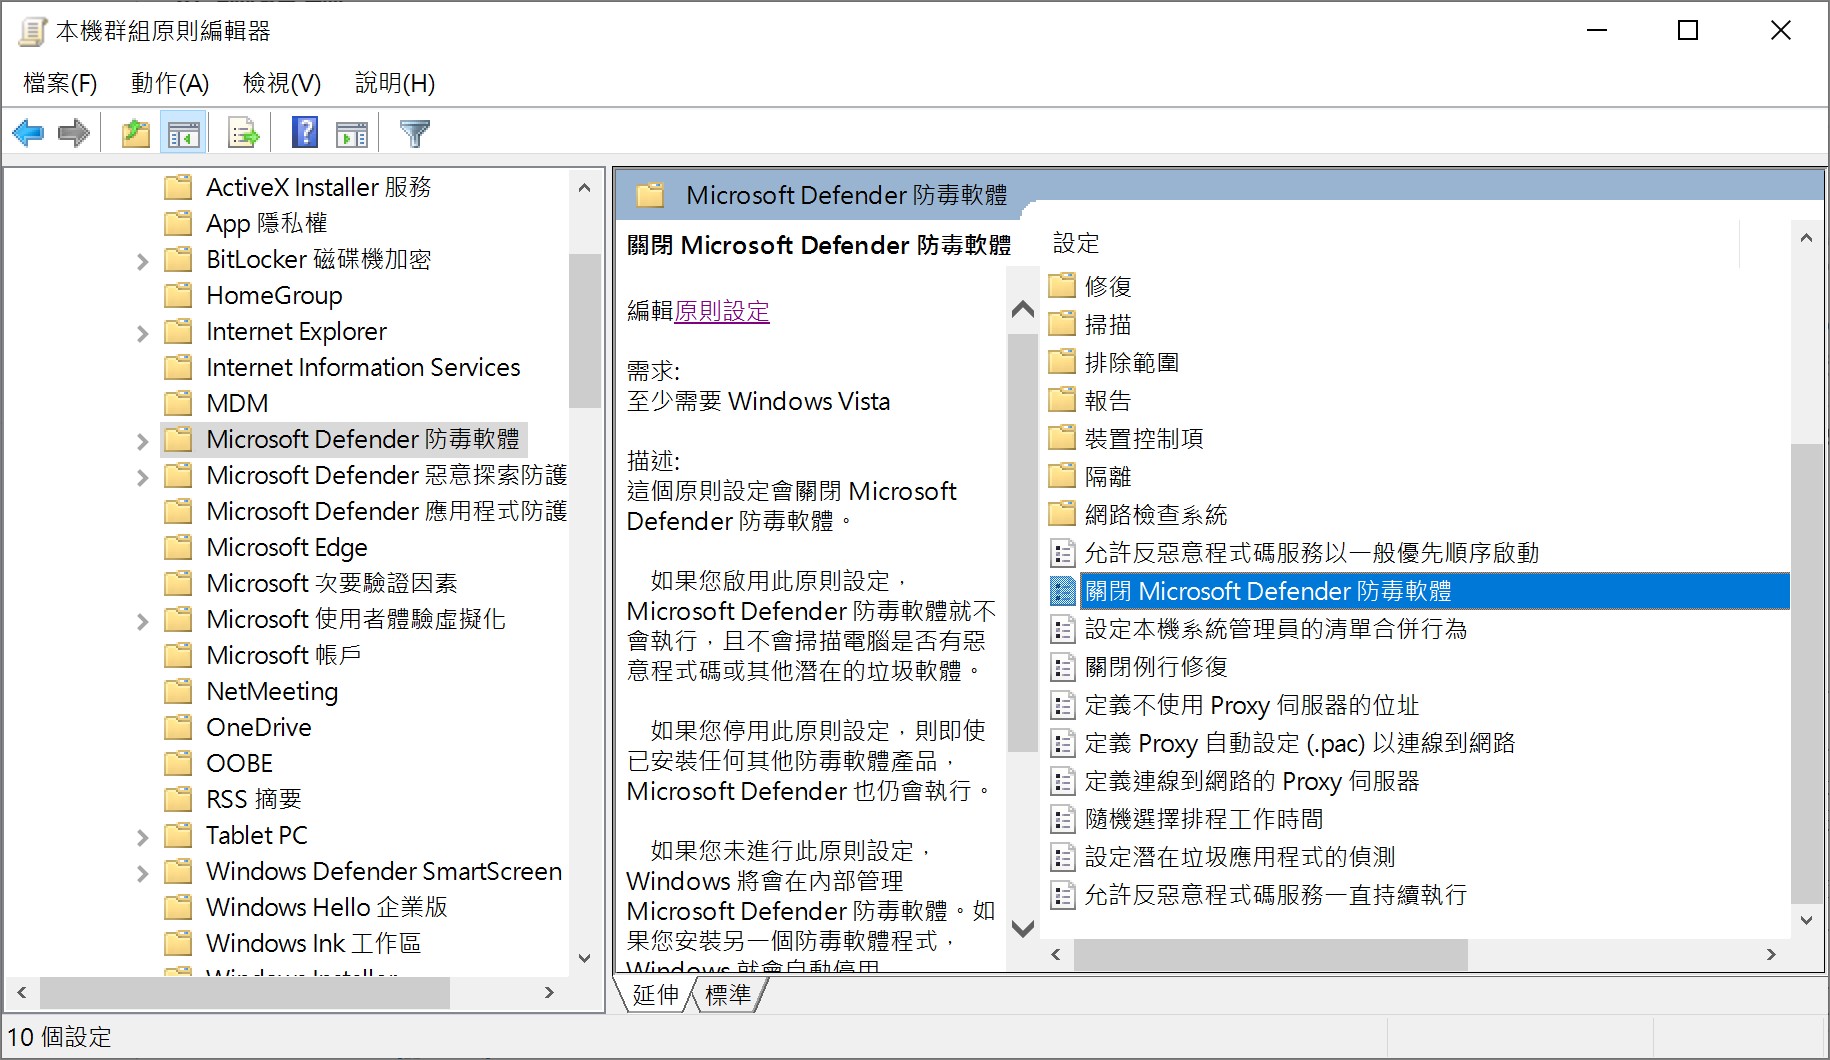Click the MDM folder icon in tree
Screen dimensions: 1830x1060
coord(178,403)
